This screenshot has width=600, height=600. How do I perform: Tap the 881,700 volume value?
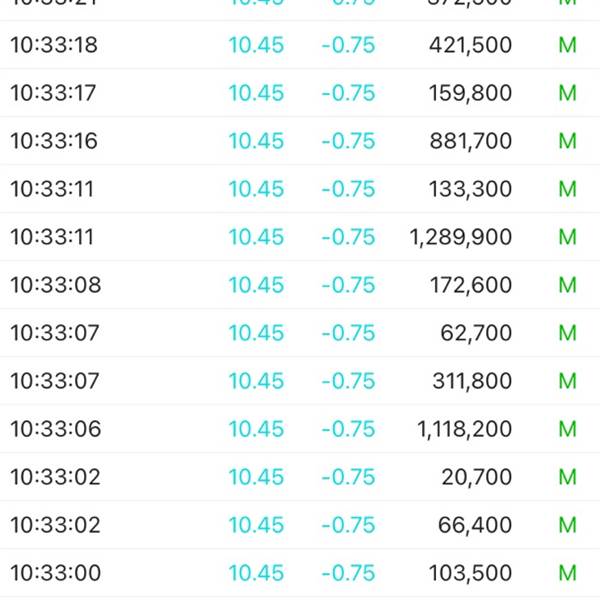[x=471, y=141]
